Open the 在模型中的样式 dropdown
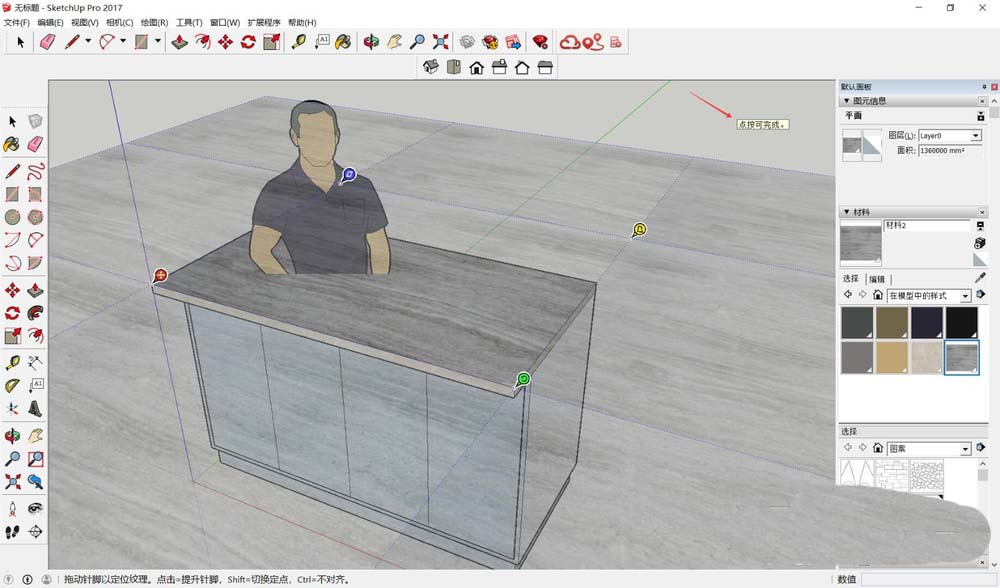The height and width of the screenshot is (588, 1000). click(x=965, y=296)
